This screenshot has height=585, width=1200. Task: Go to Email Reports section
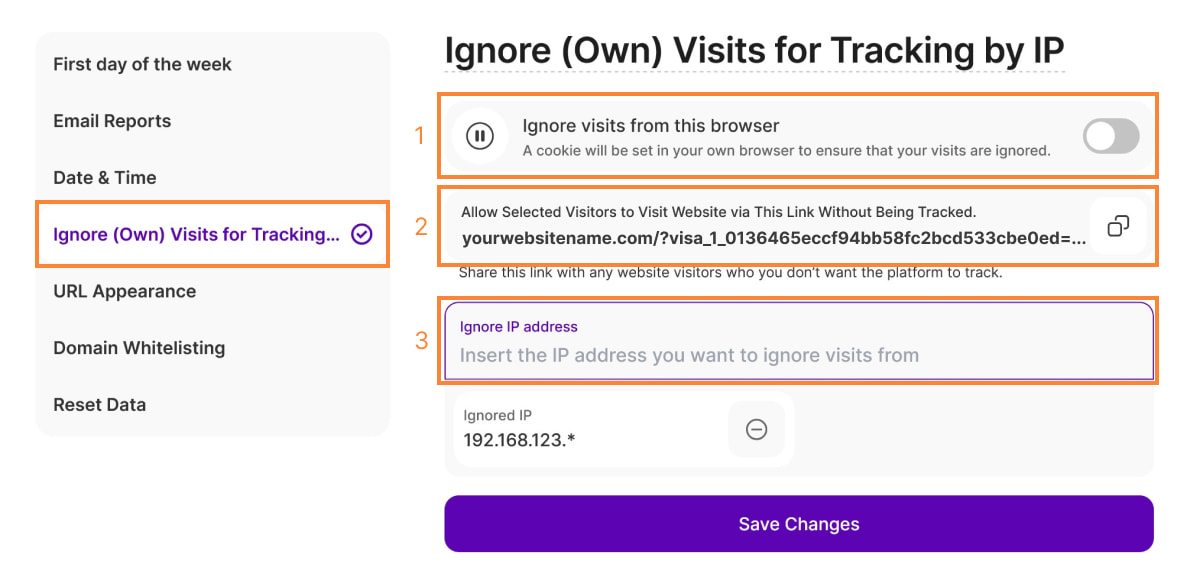click(x=112, y=121)
